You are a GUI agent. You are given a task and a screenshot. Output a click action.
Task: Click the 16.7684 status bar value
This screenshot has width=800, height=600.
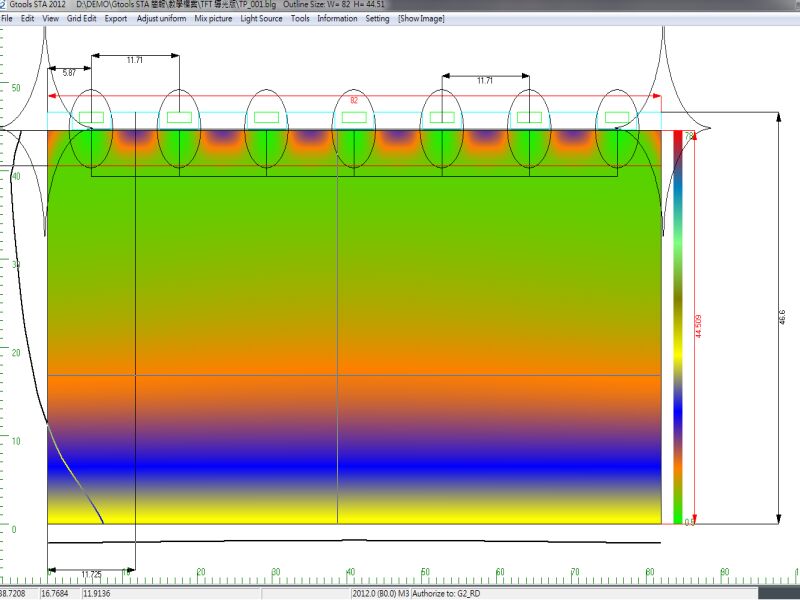(54, 593)
